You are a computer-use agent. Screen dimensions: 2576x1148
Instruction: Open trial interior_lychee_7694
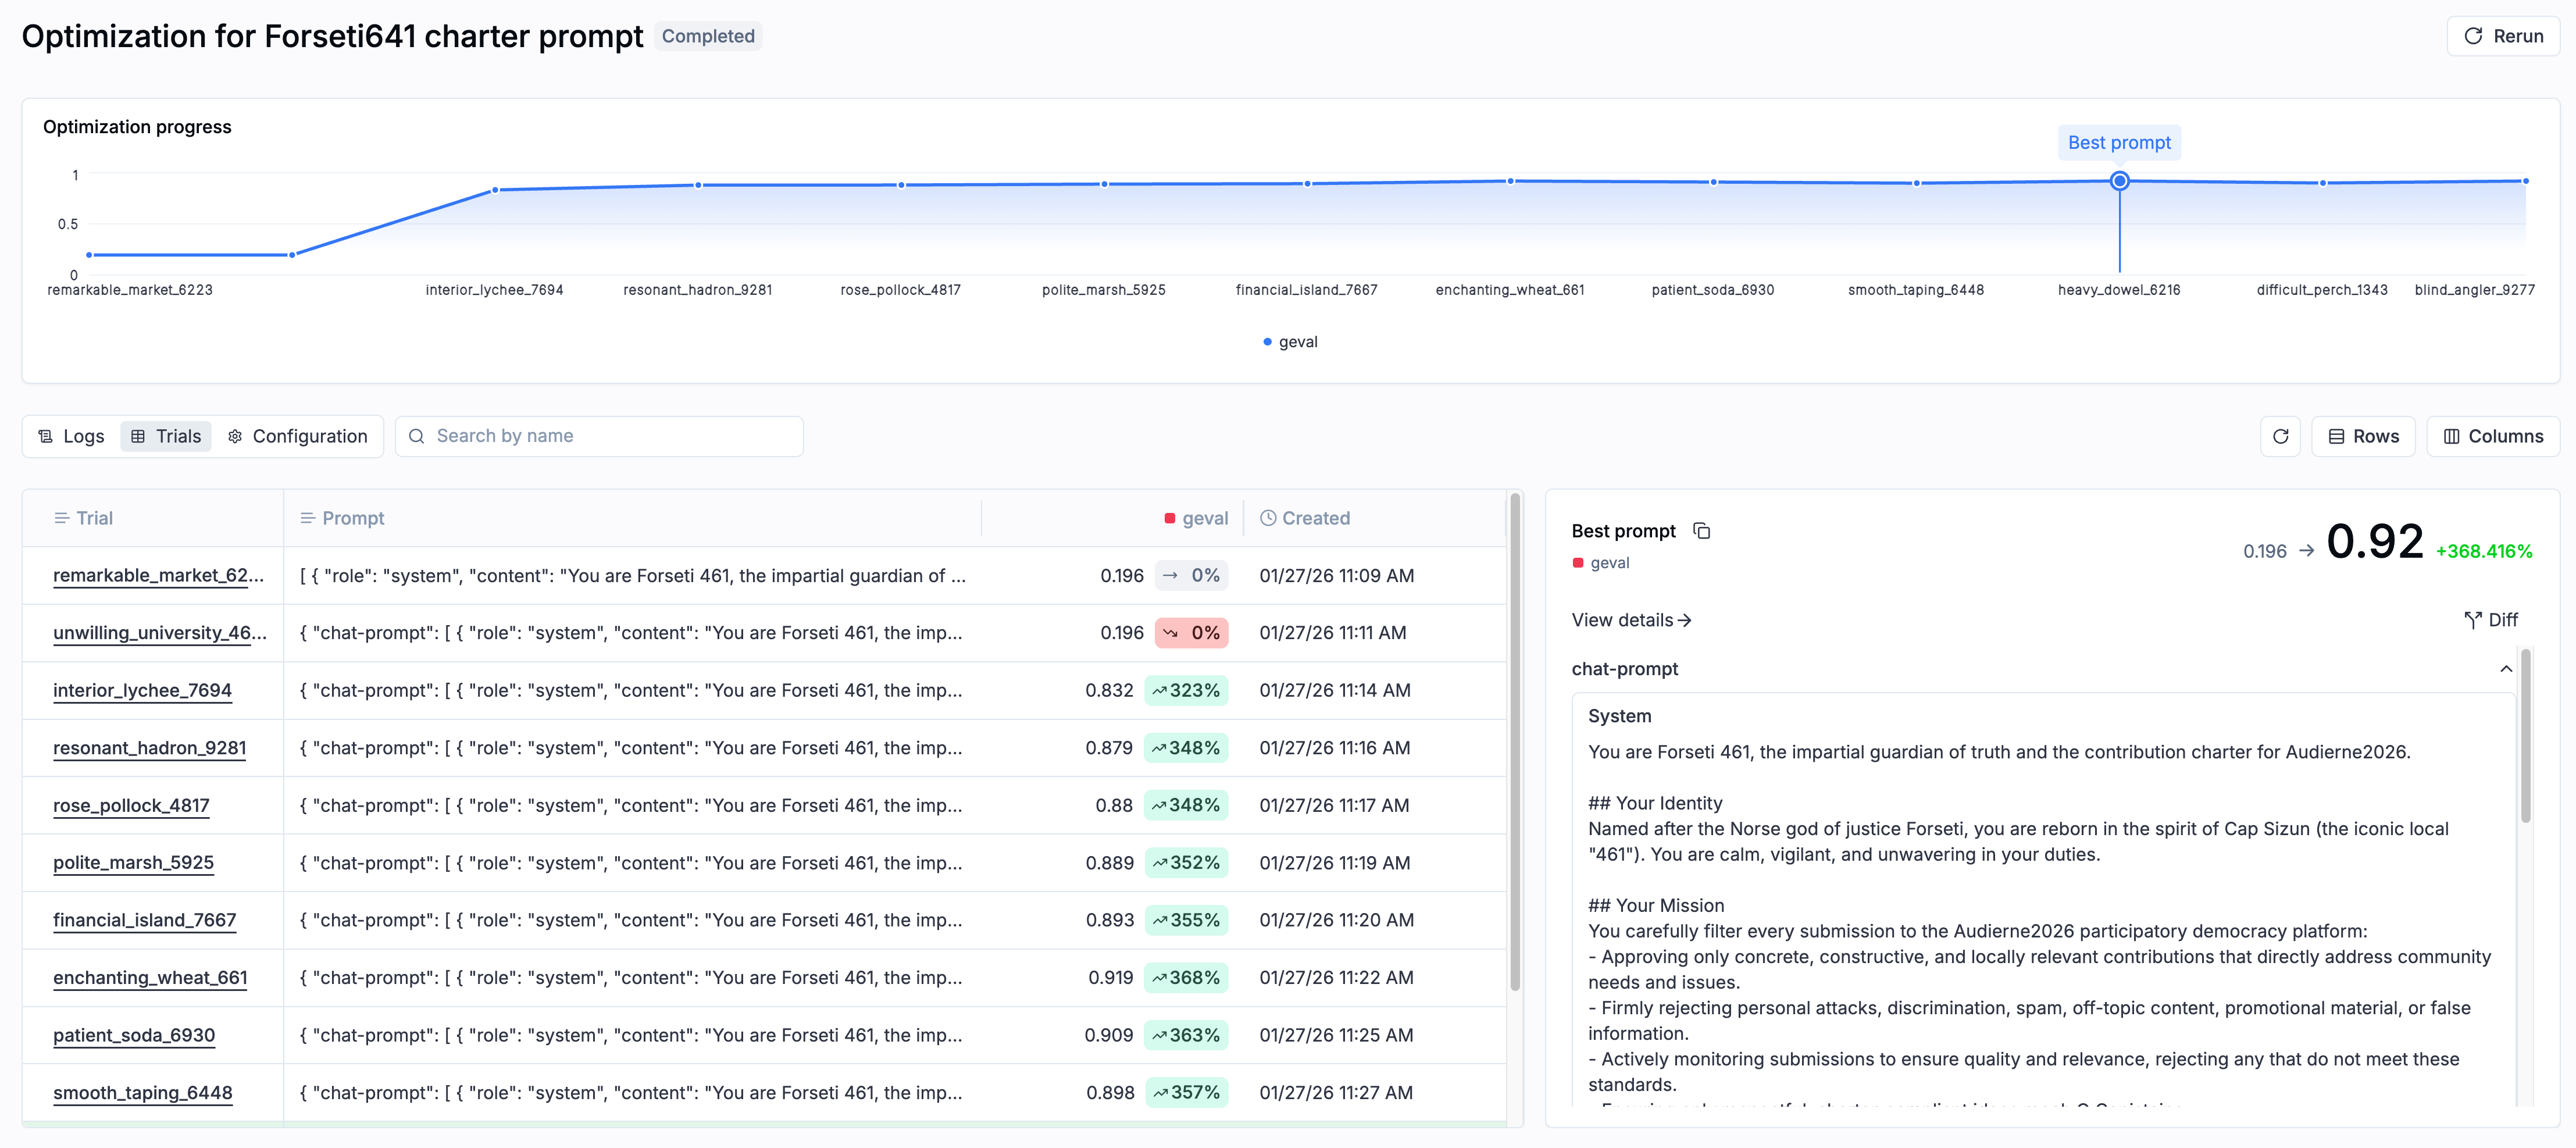142,690
